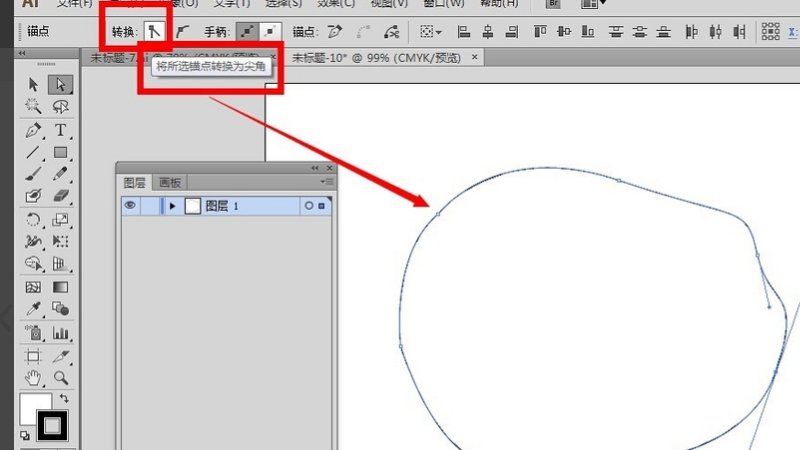Screen dimensions: 800x450
Task: Click Remove selected anchor points icon
Action: pyautogui.click(x=335, y=32)
